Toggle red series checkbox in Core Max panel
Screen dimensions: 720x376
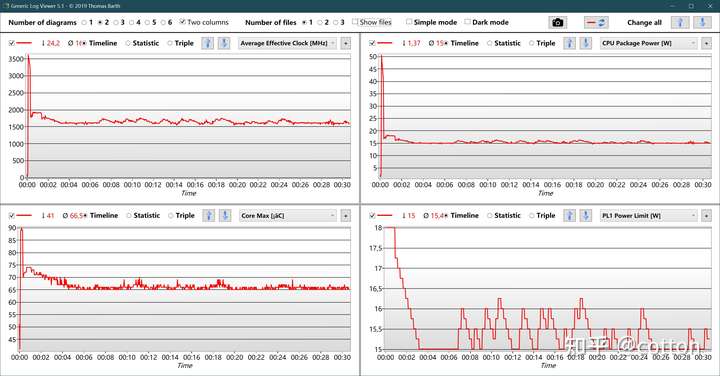point(11,215)
